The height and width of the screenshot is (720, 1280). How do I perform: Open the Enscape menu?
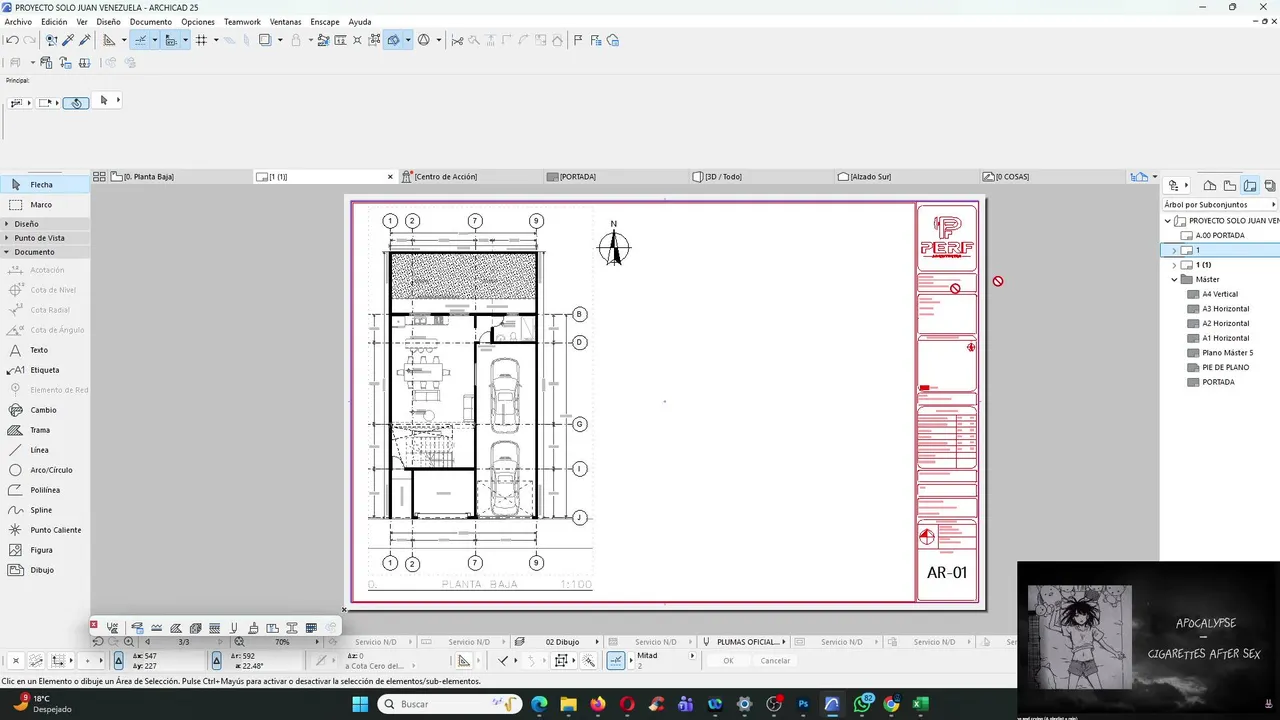pos(325,21)
